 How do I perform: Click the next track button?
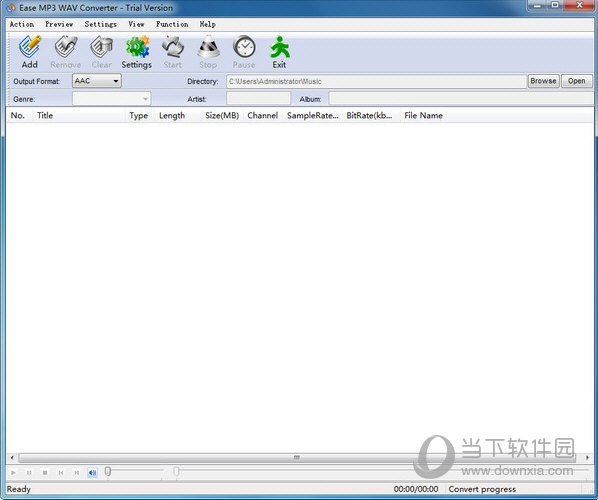[x=76, y=473]
